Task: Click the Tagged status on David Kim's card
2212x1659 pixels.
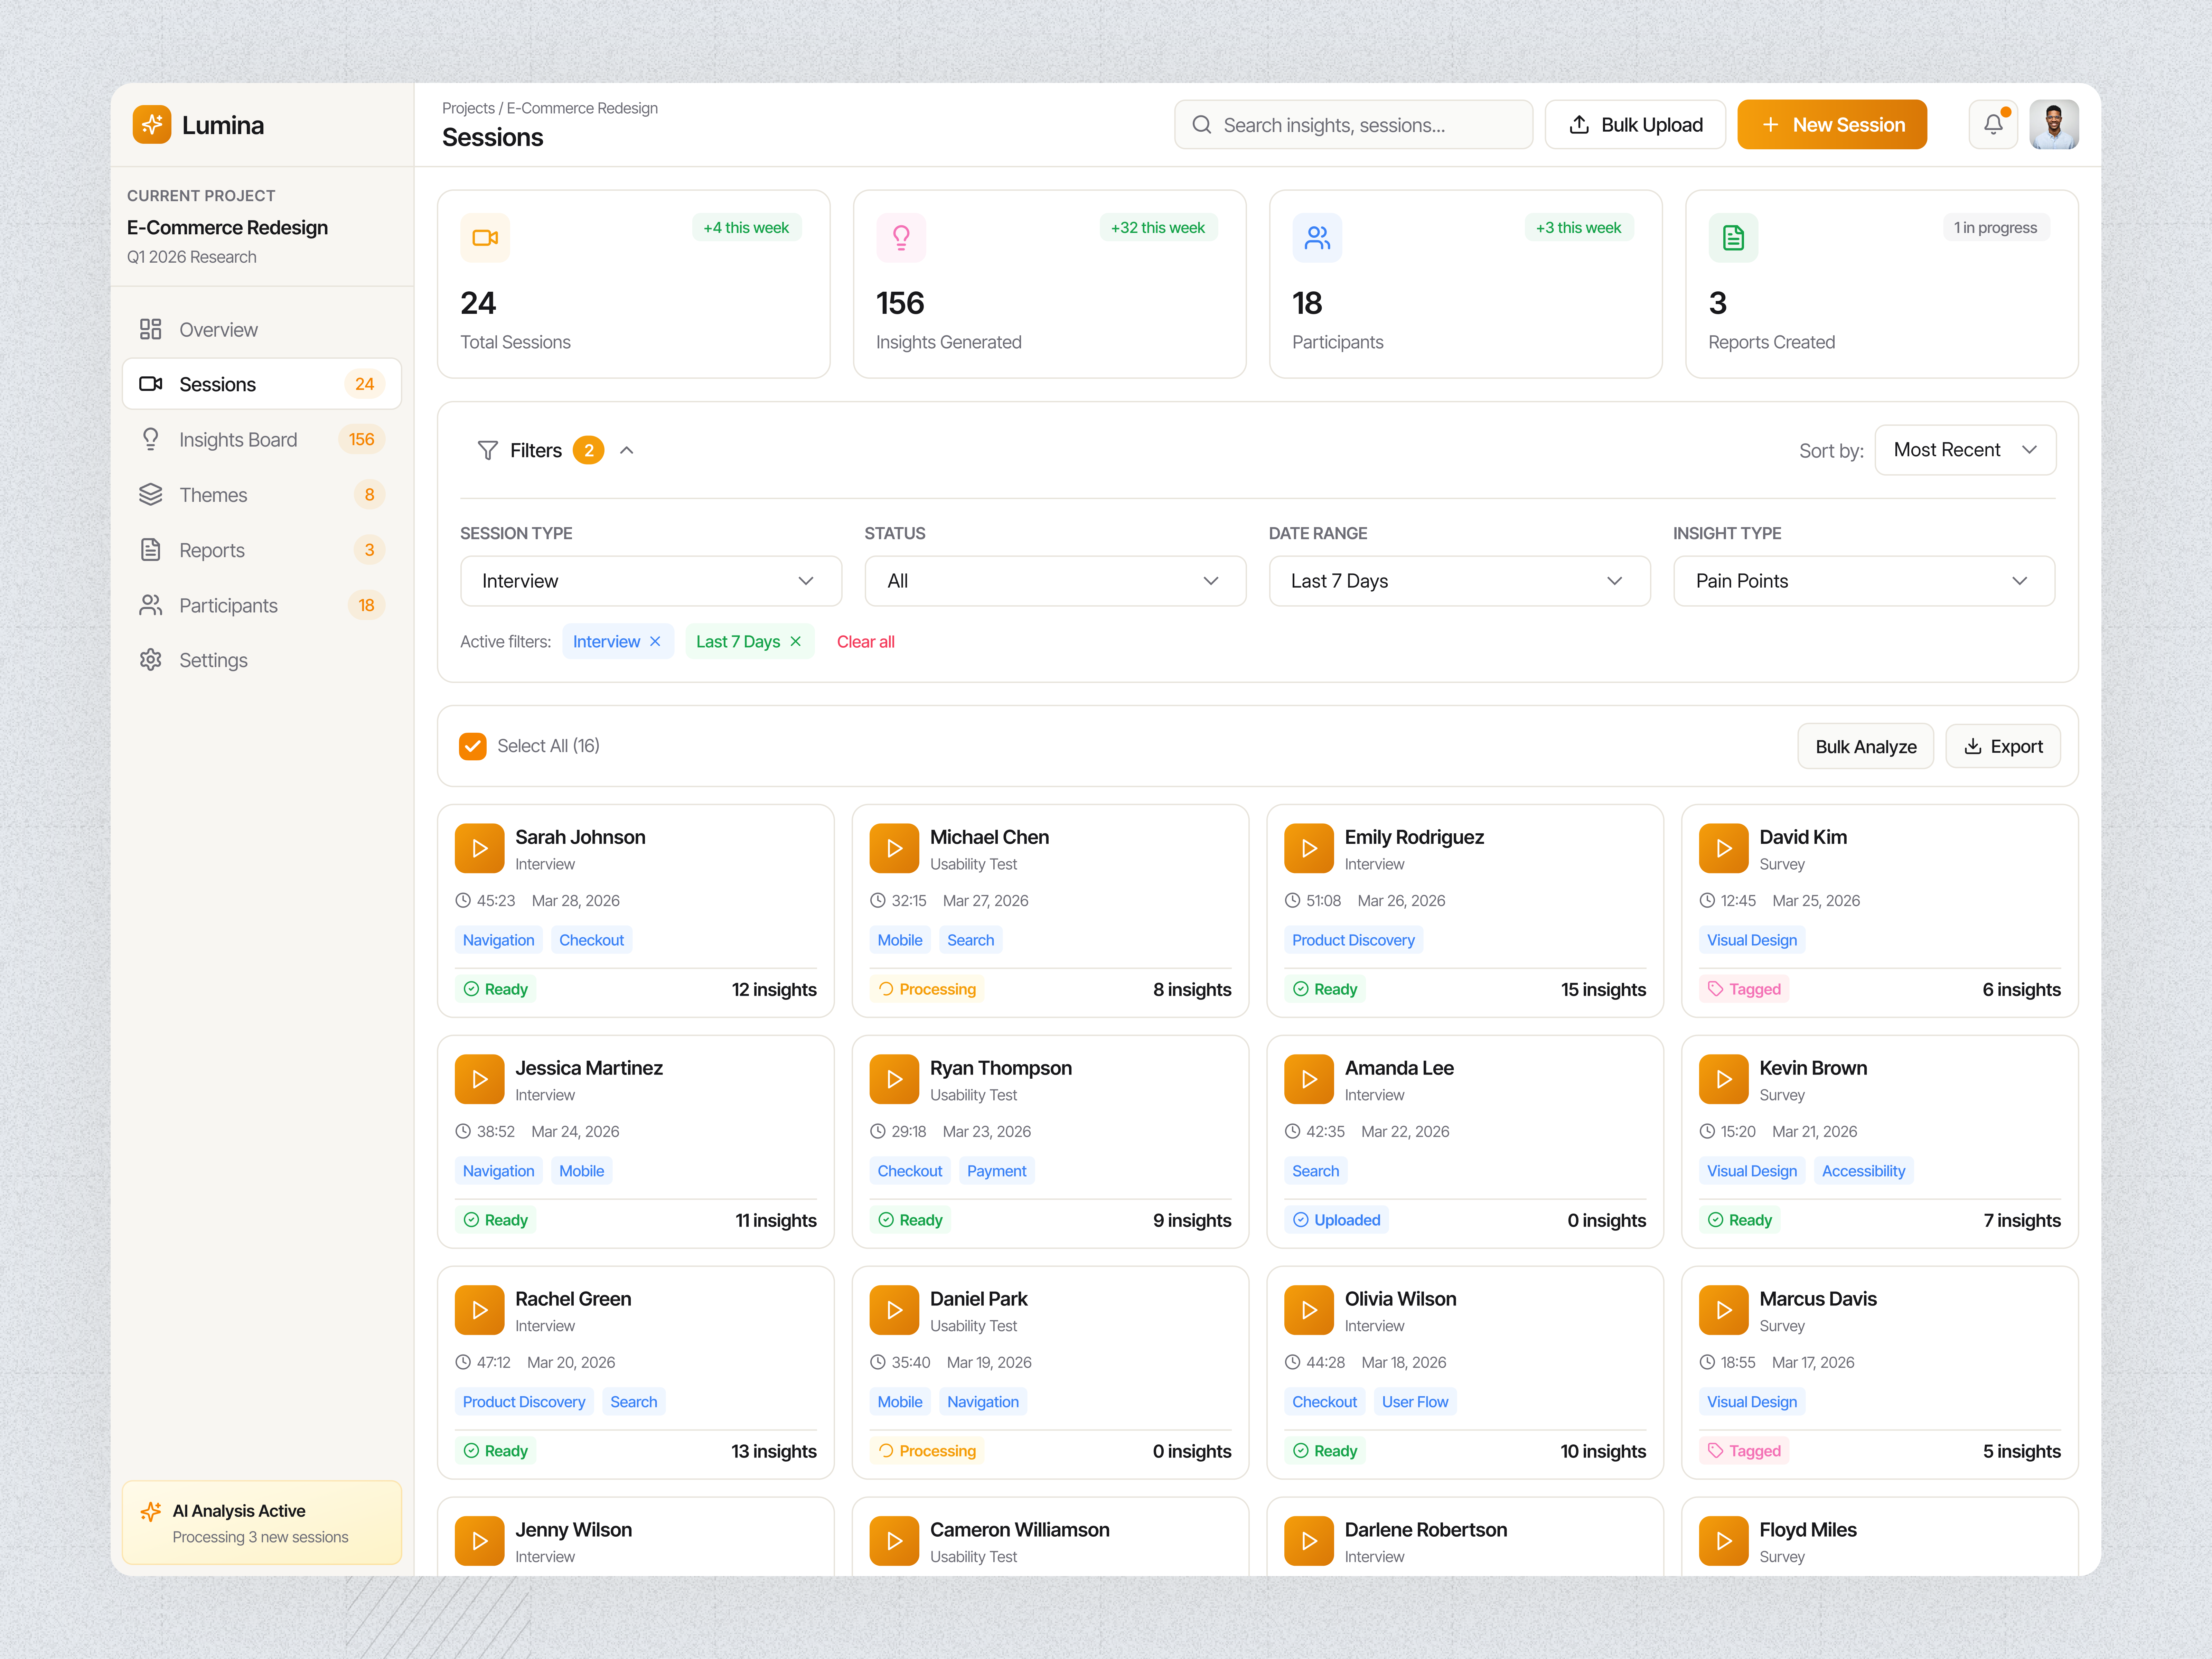Action: (x=1744, y=989)
